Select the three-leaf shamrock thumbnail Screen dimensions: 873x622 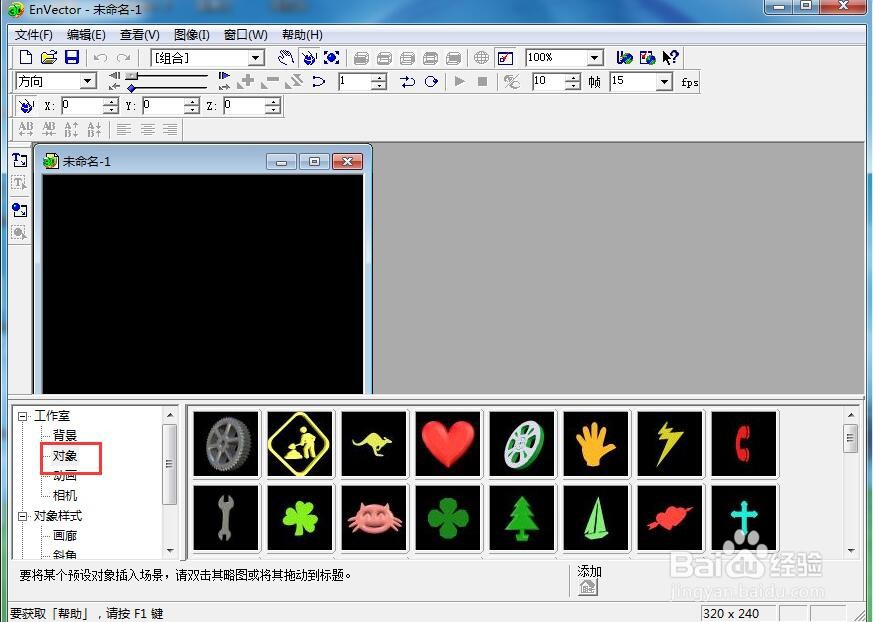300,518
